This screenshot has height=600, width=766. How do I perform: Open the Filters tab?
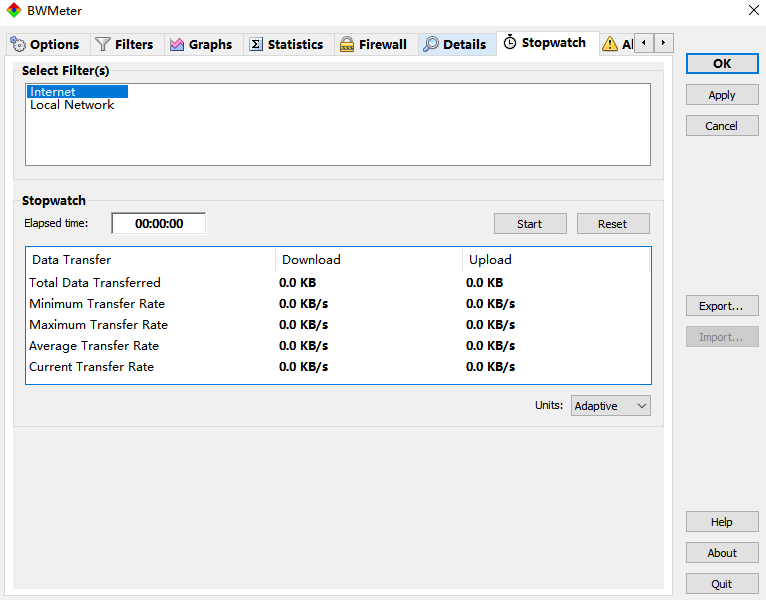[127, 44]
